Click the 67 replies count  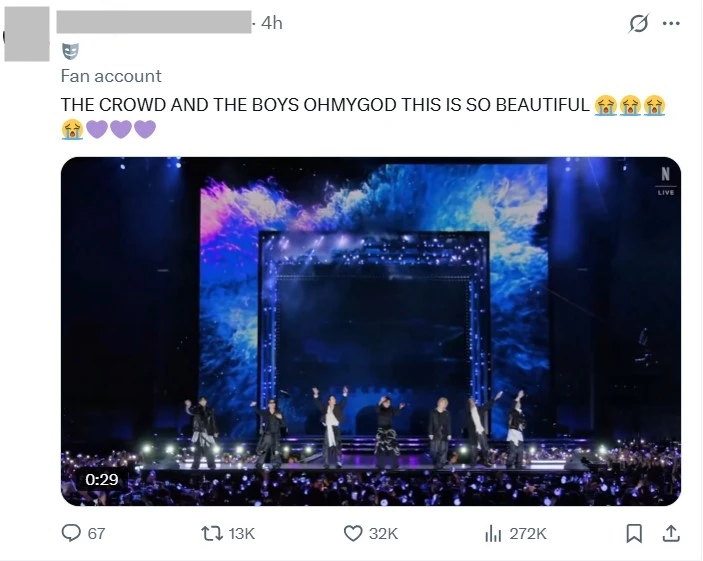[96, 534]
